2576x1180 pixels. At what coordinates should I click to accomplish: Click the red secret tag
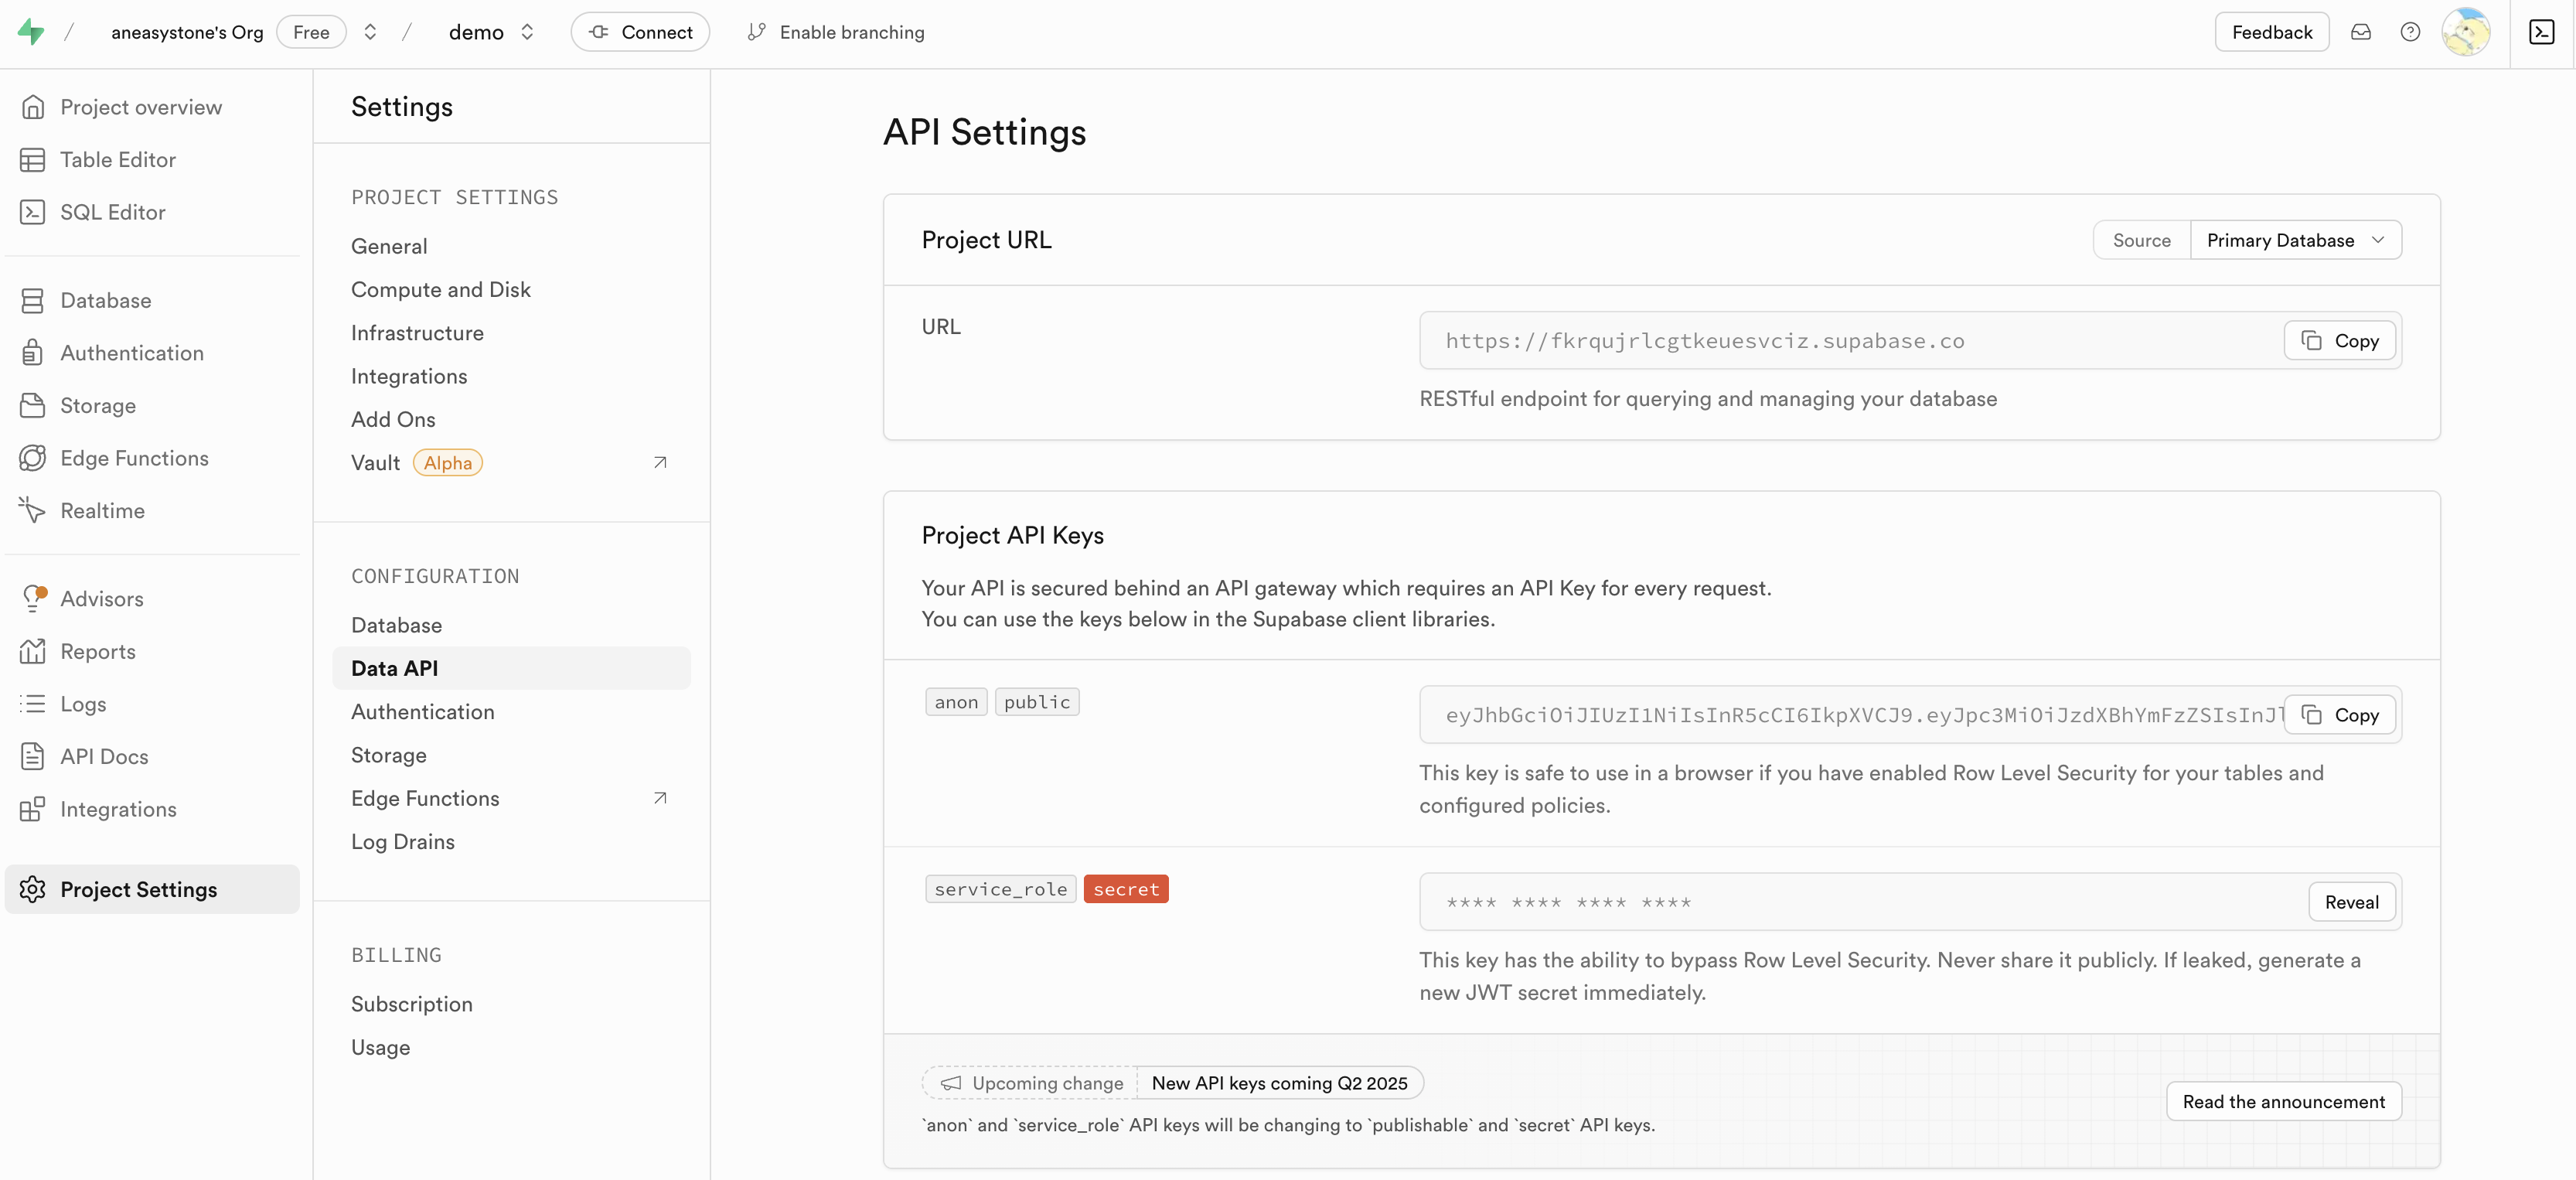(x=1126, y=889)
